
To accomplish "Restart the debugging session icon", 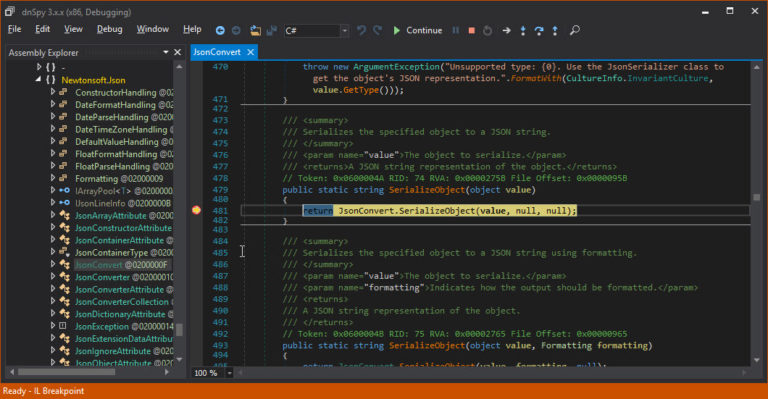I will click(487, 30).
